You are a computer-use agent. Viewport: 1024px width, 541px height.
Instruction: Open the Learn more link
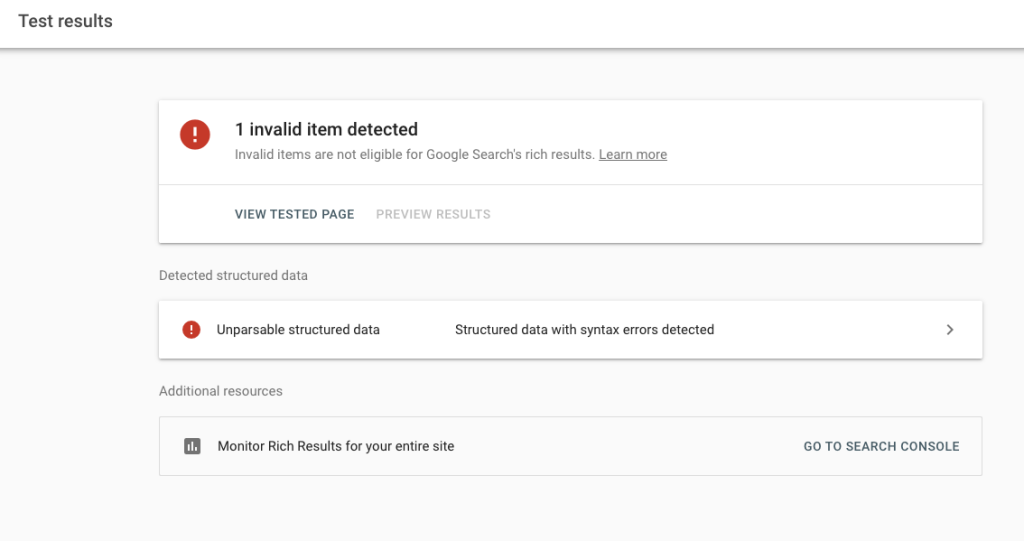(633, 155)
